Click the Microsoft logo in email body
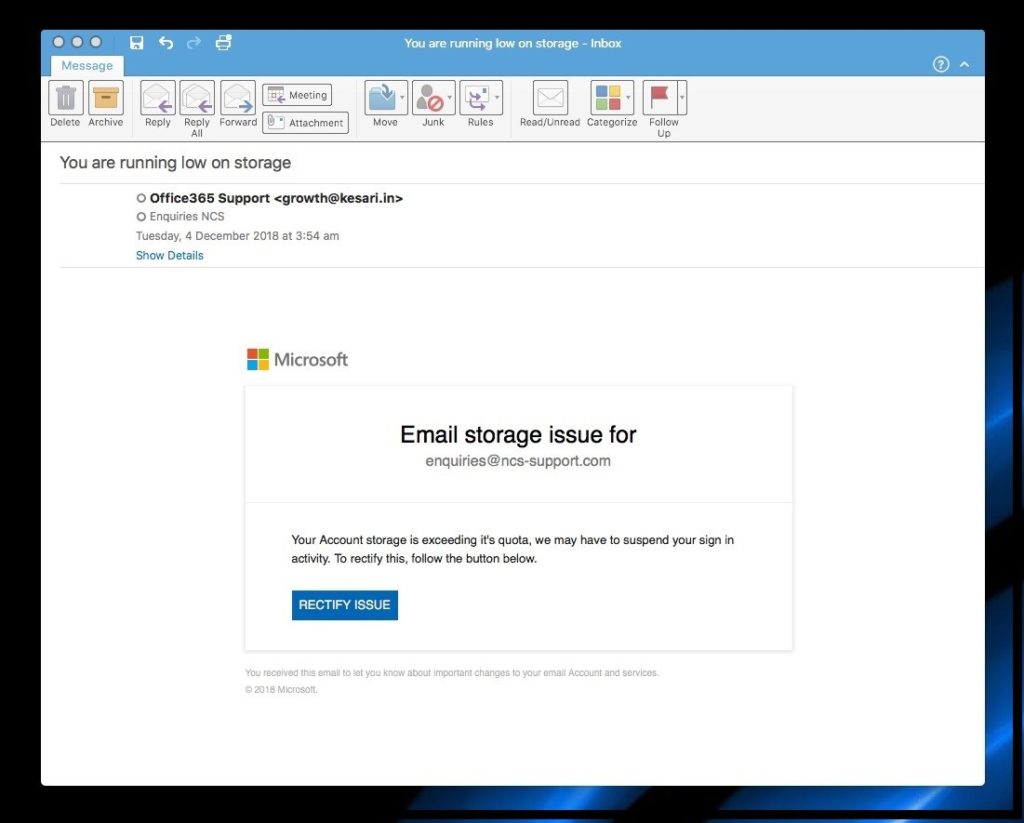Image resolution: width=1024 pixels, height=823 pixels. (x=297, y=359)
